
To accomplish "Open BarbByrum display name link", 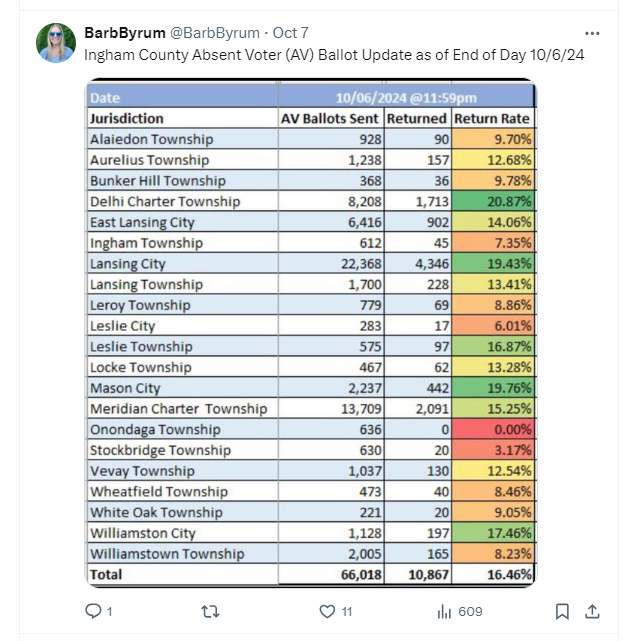I will (125, 33).
